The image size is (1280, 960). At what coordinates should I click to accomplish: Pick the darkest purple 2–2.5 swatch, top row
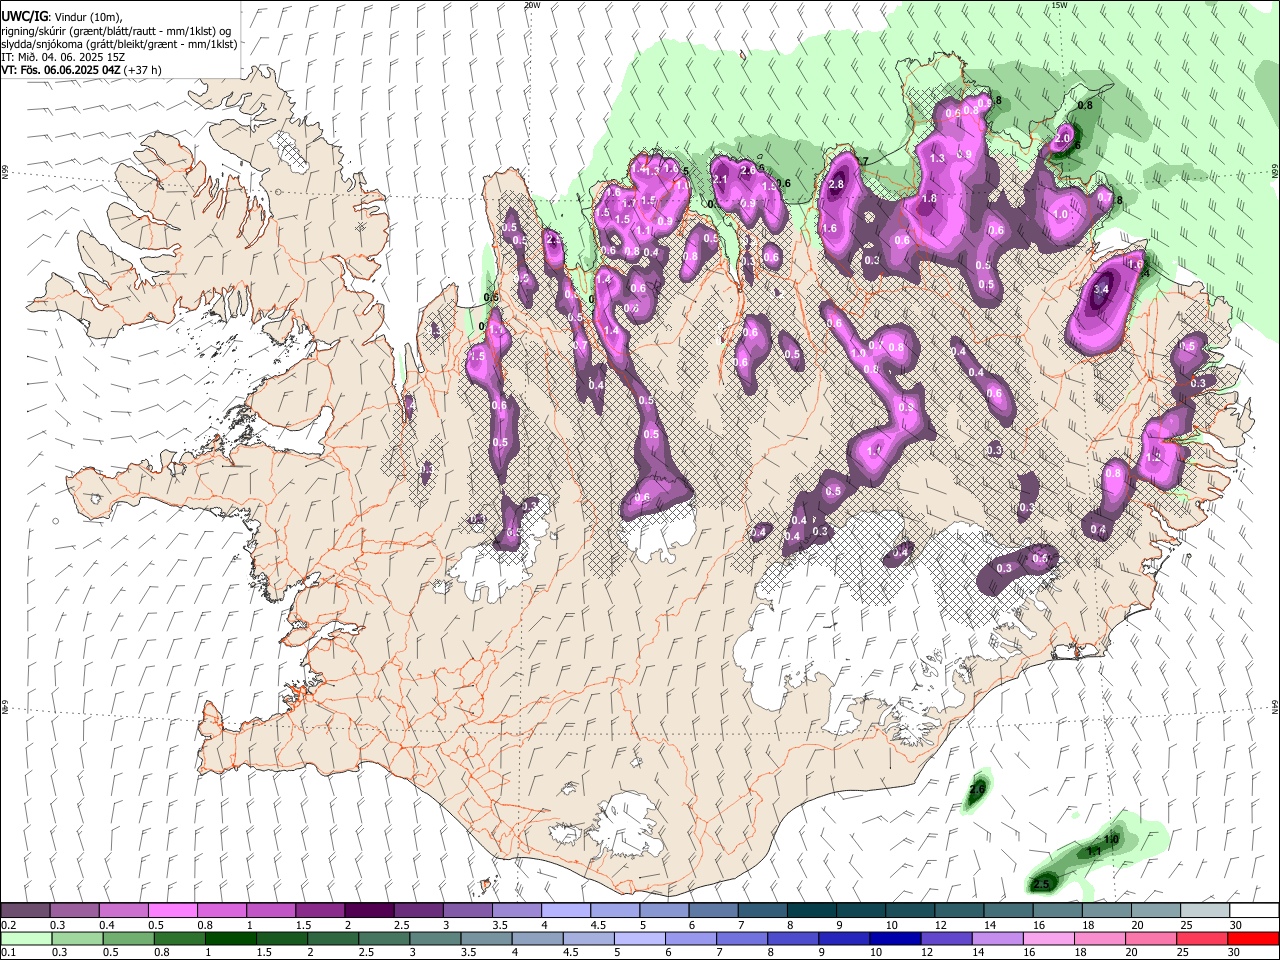369,911
